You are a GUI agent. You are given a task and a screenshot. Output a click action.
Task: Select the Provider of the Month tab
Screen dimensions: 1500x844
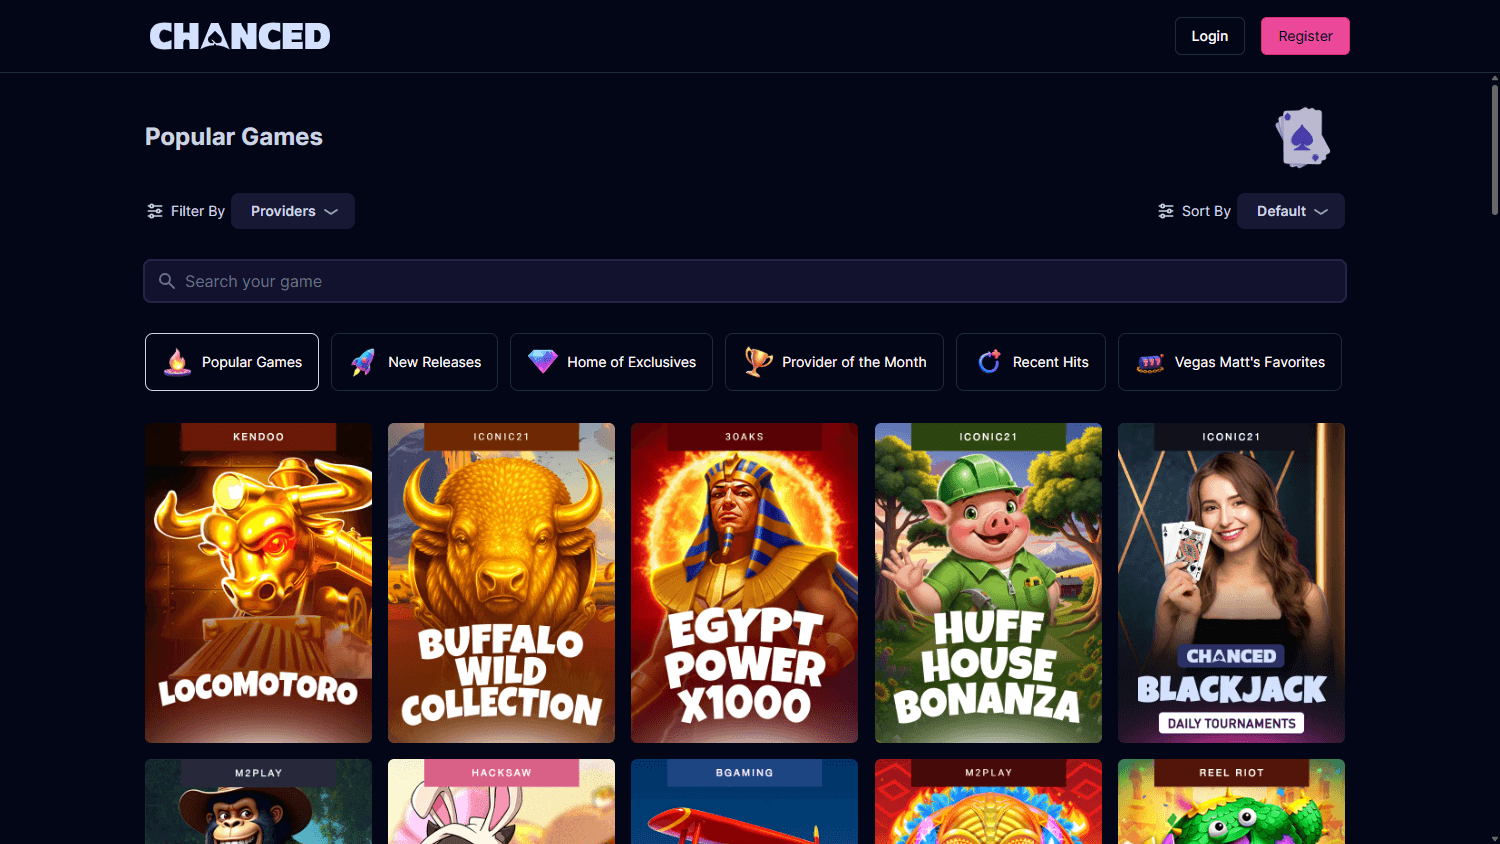tap(834, 362)
